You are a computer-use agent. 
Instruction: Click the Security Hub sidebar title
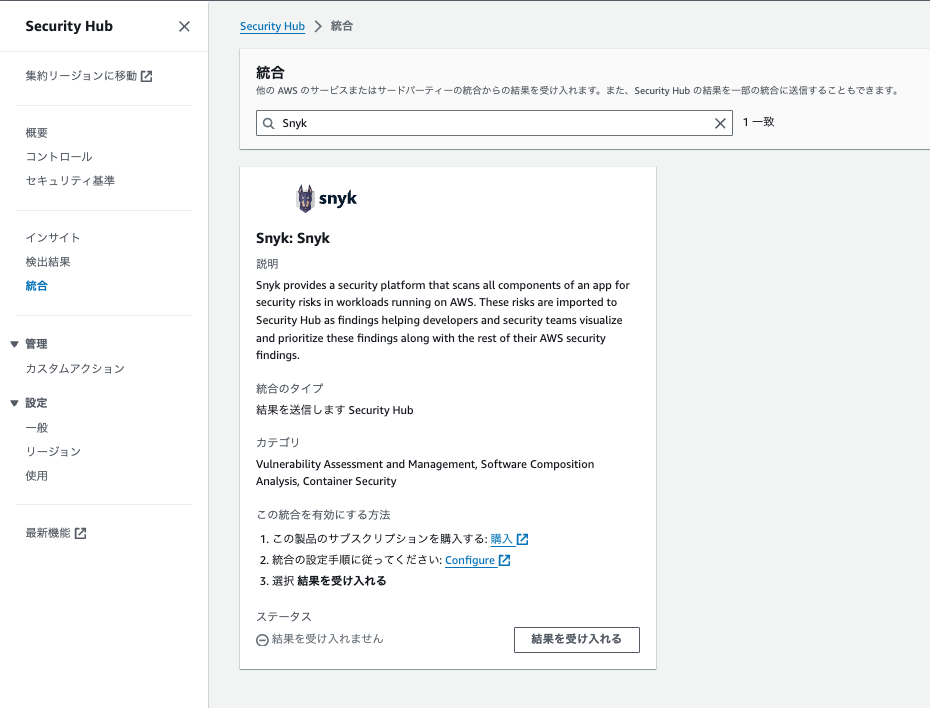69,26
